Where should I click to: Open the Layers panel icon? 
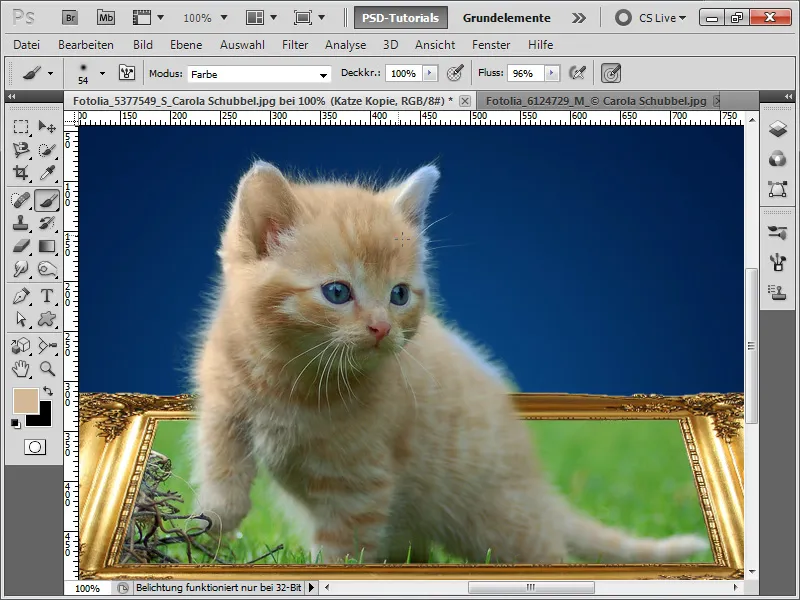click(x=777, y=130)
